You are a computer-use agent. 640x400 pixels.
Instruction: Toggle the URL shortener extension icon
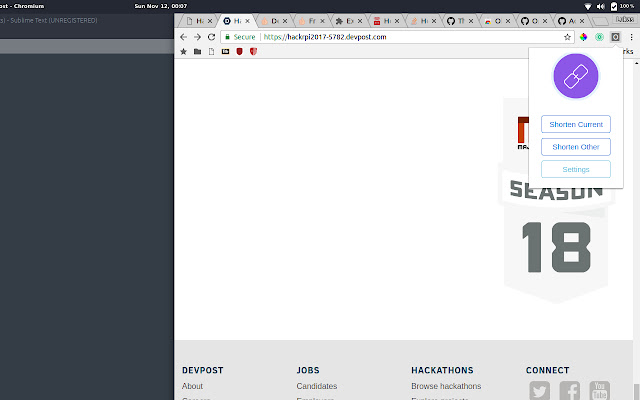(x=615, y=37)
